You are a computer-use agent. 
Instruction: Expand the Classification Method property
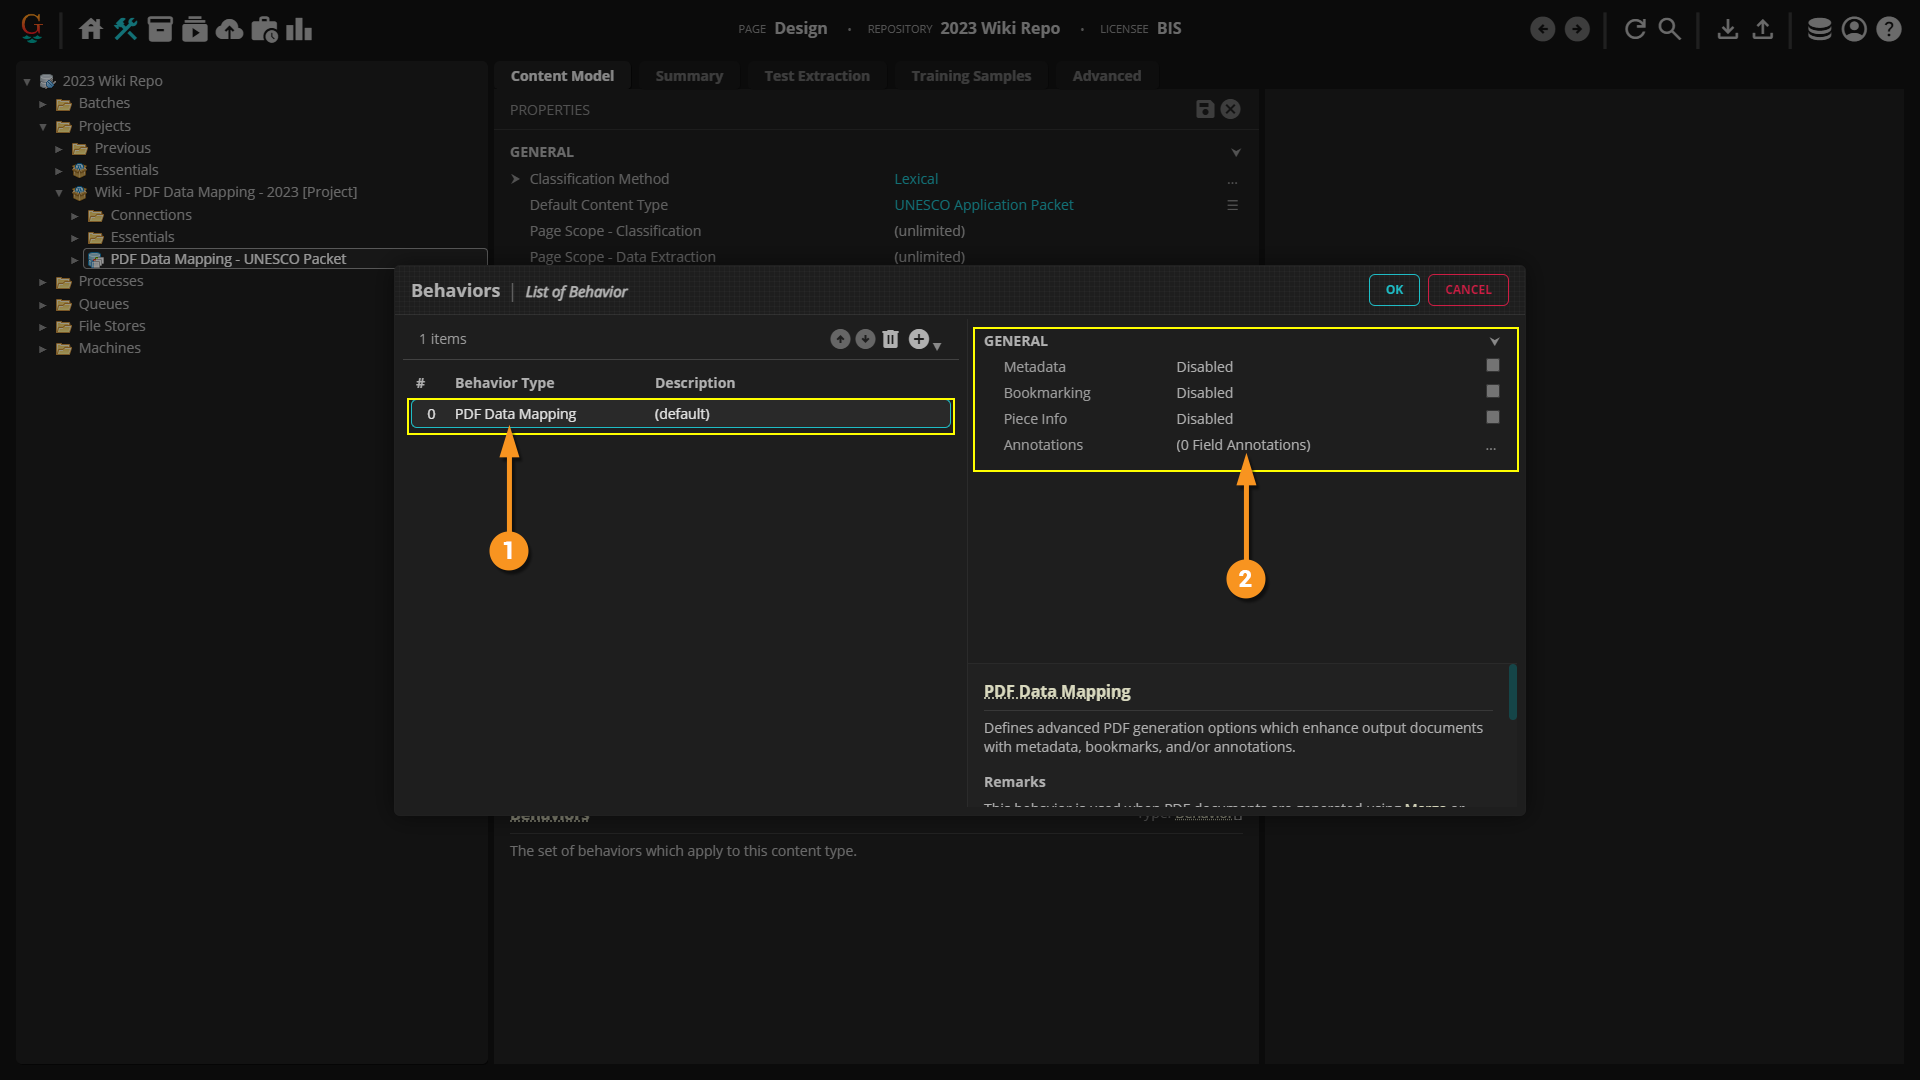point(516,179)
